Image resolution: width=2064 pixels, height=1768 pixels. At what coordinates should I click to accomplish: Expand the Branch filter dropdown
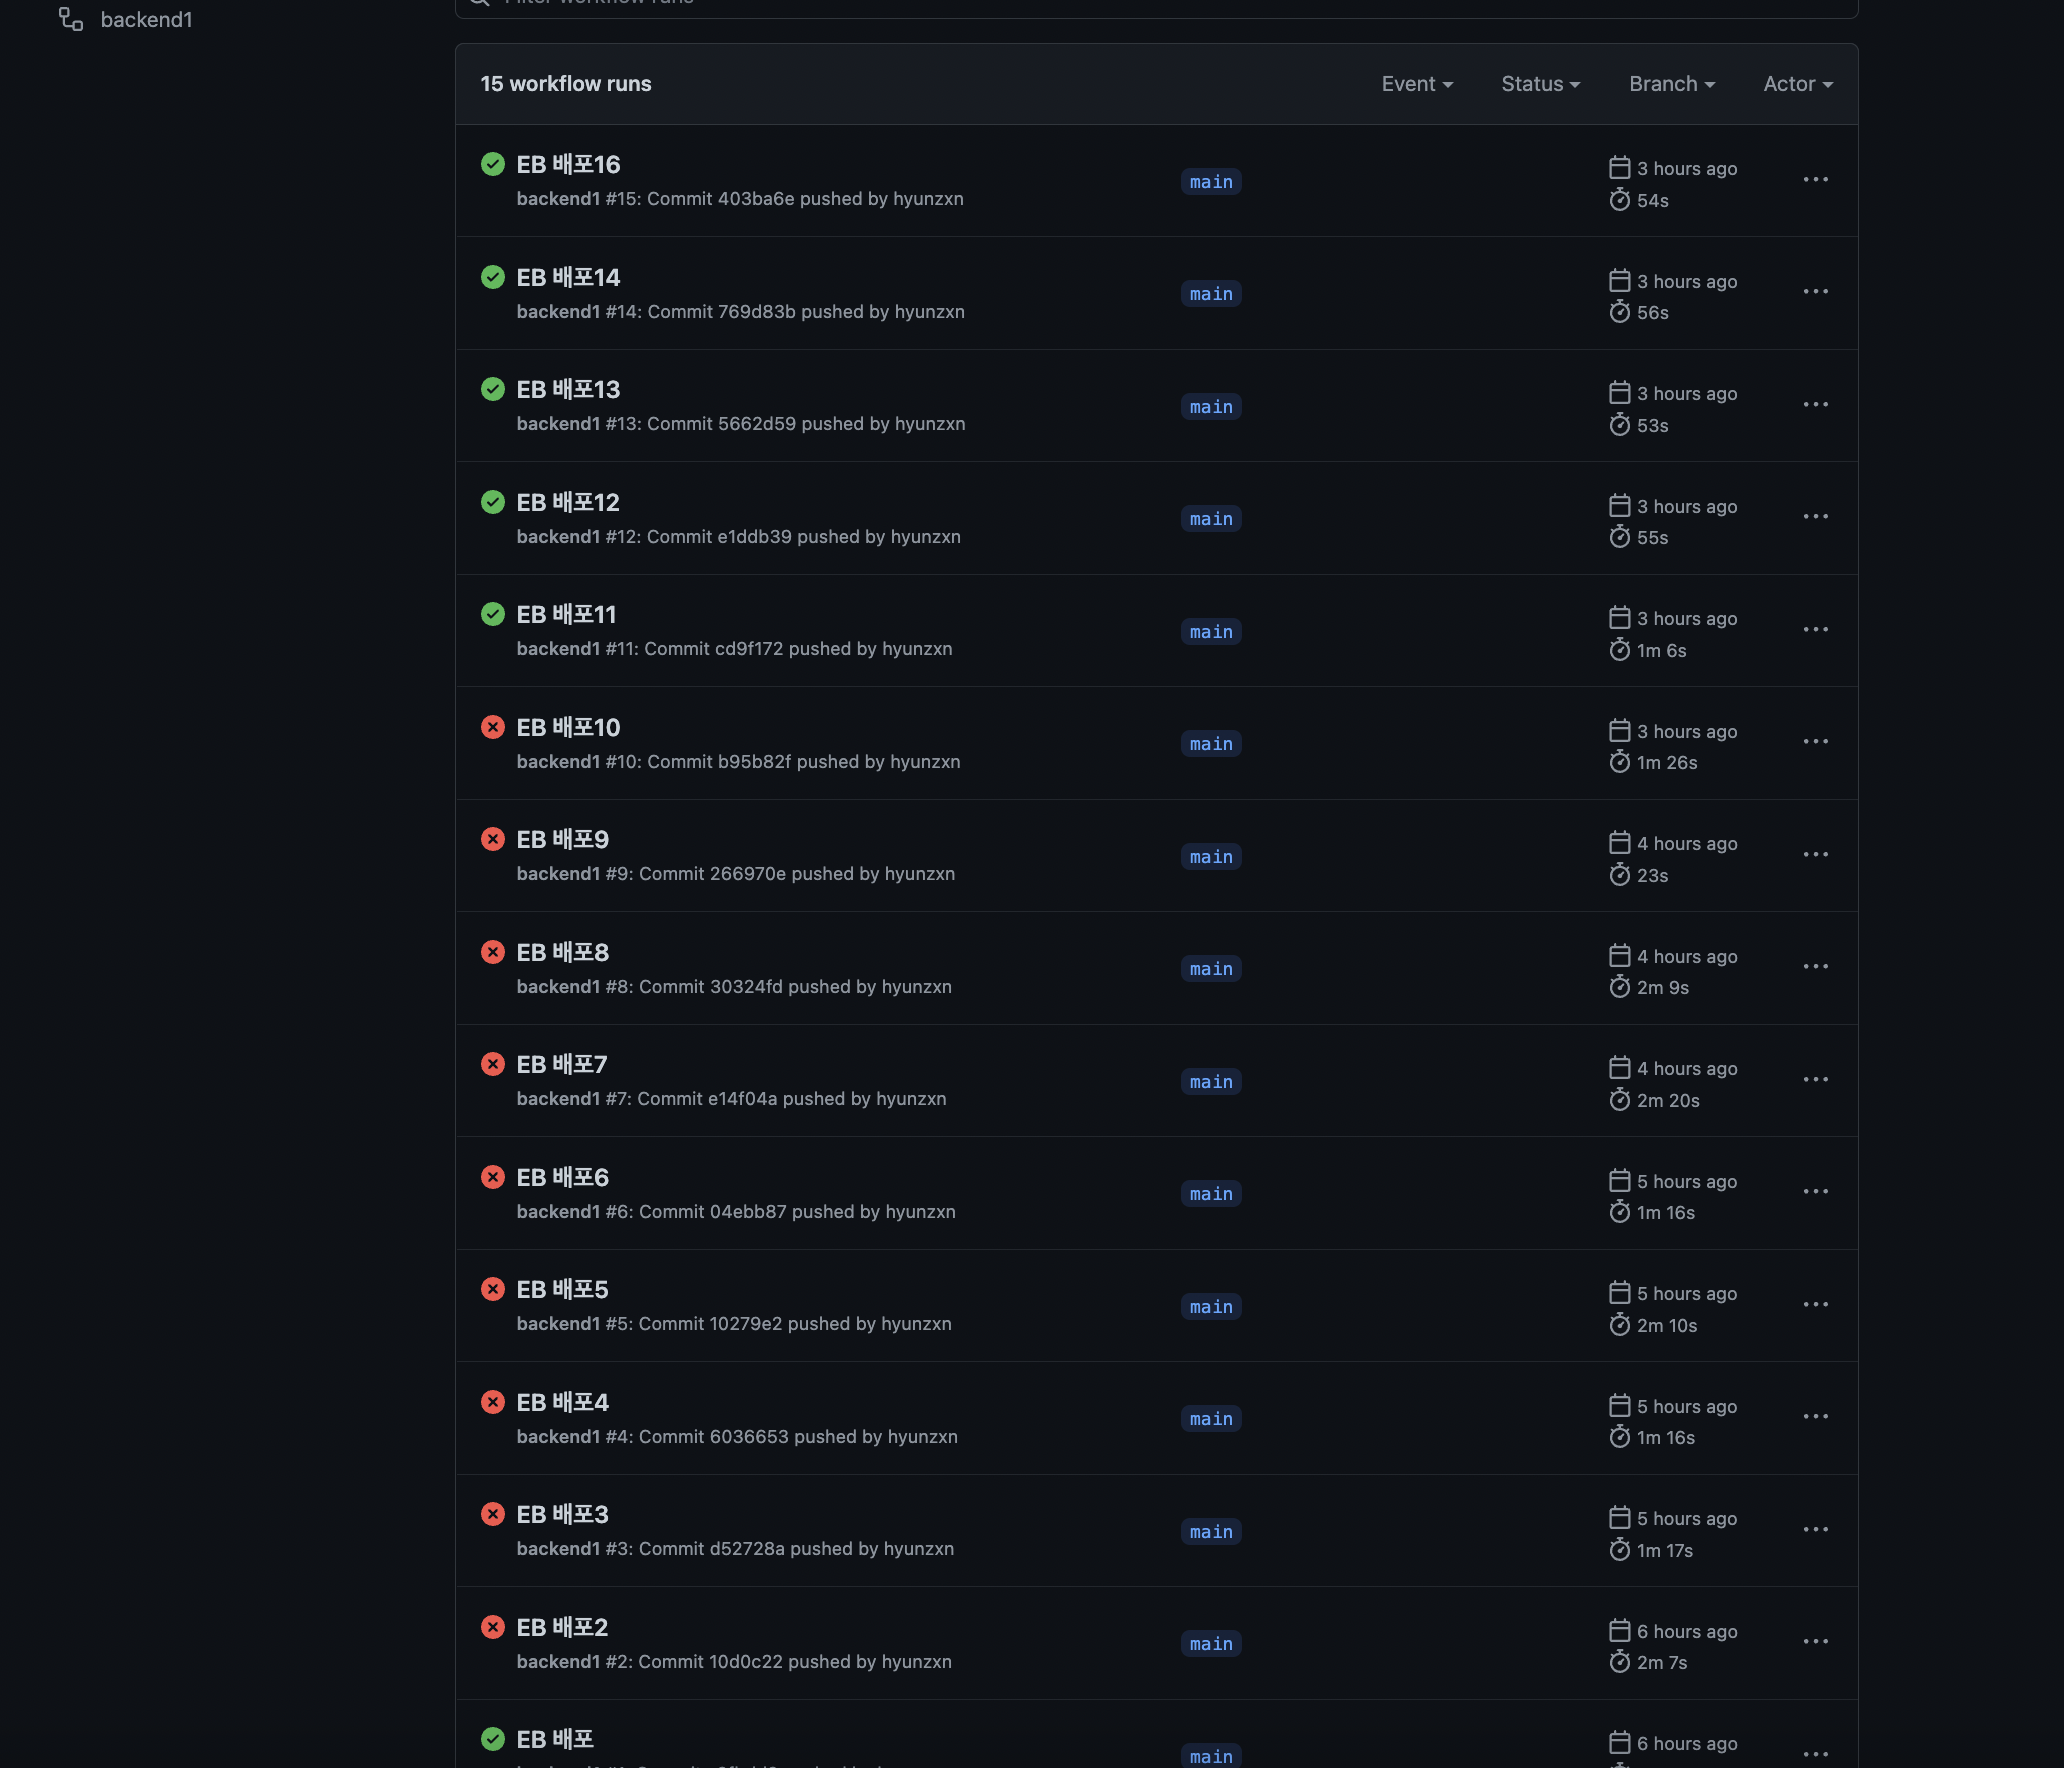tap(1671, 84)
